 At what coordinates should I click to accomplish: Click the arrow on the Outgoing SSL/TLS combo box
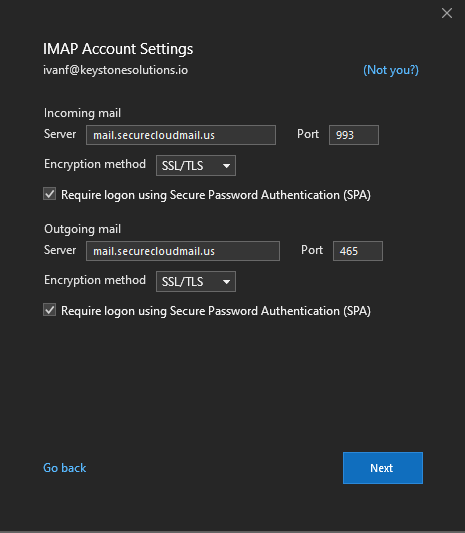[x=226, y=282]
